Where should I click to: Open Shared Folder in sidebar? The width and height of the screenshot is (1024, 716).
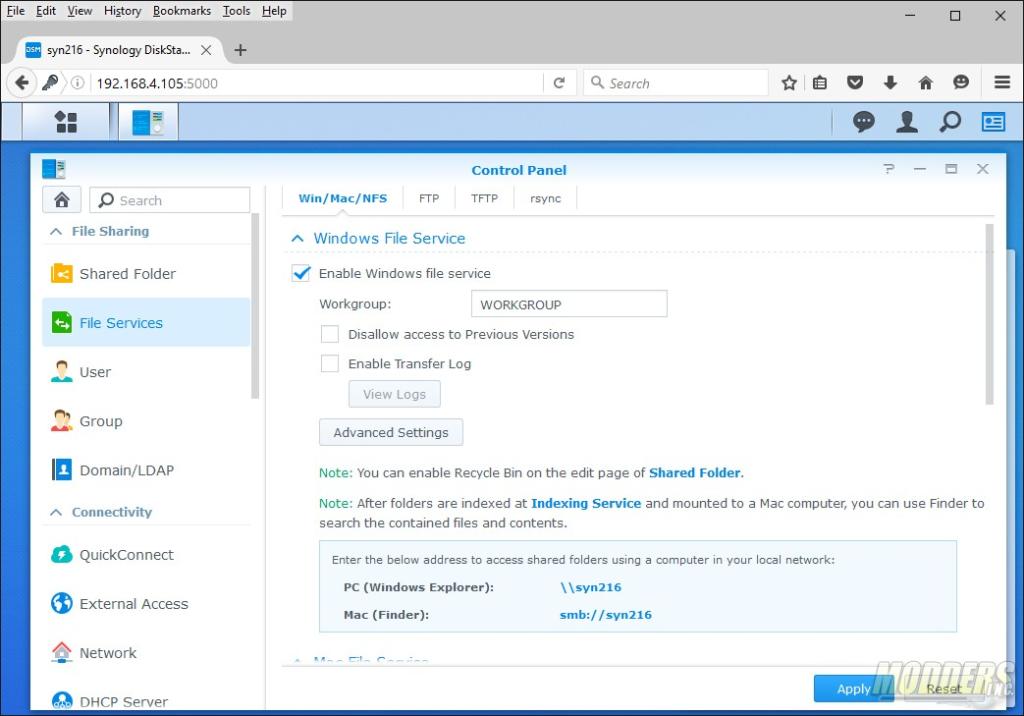click(127, 274)
